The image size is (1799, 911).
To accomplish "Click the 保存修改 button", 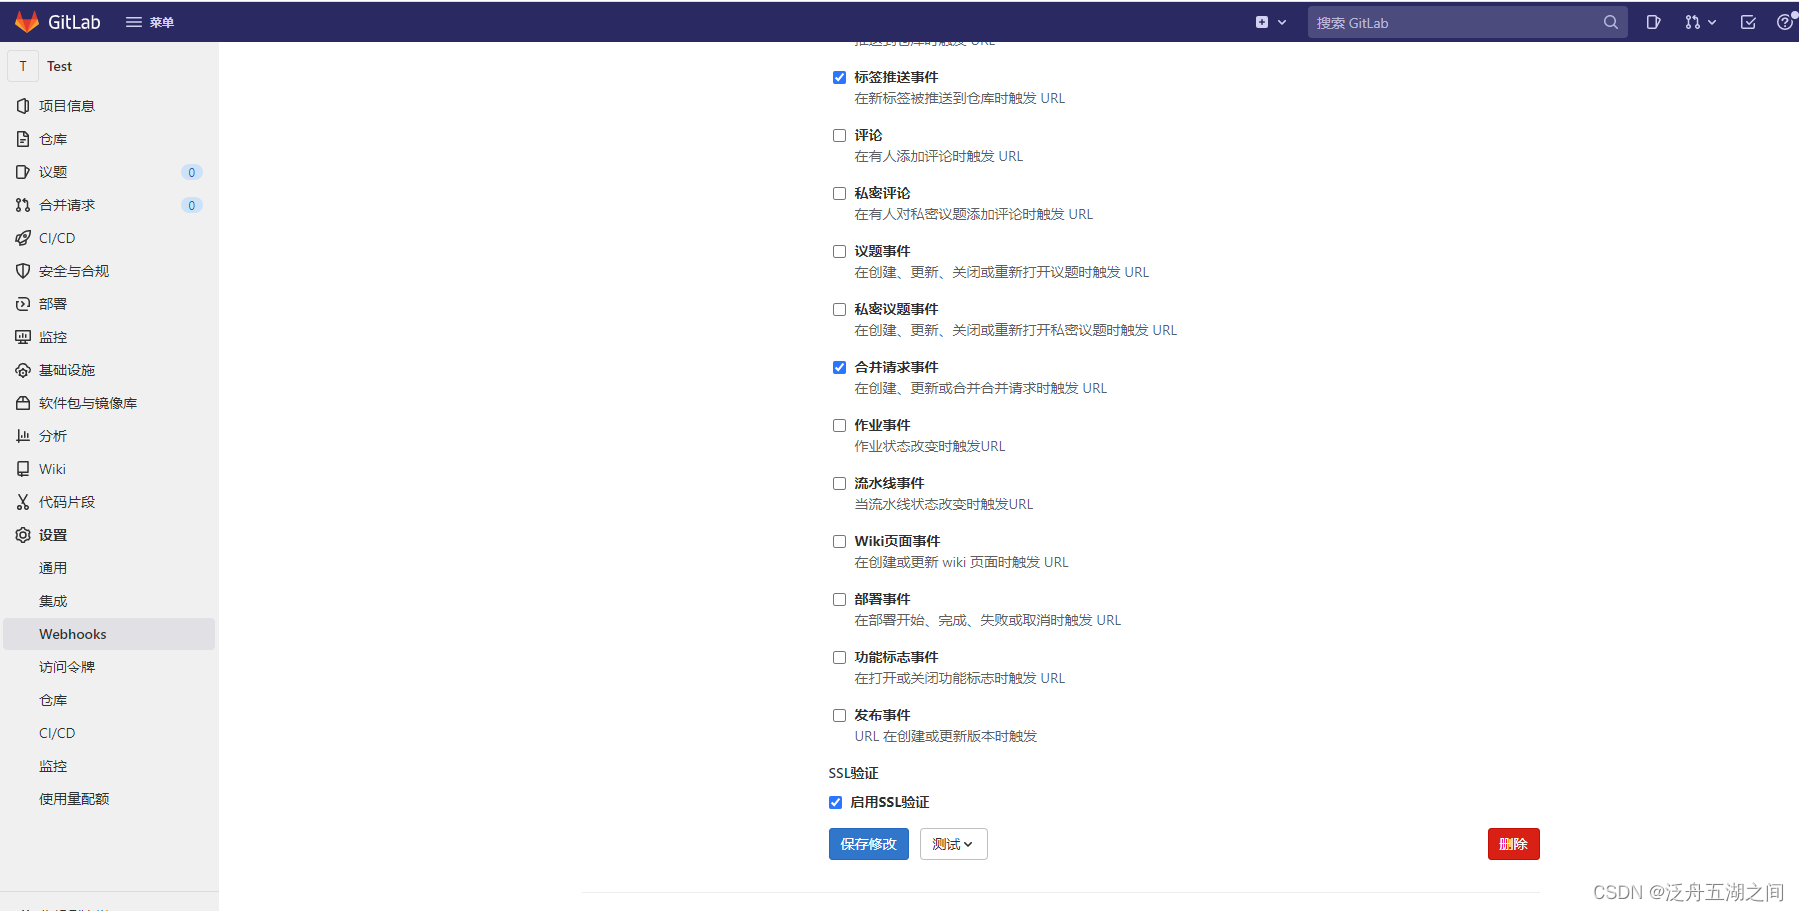I will click(867, 844).
